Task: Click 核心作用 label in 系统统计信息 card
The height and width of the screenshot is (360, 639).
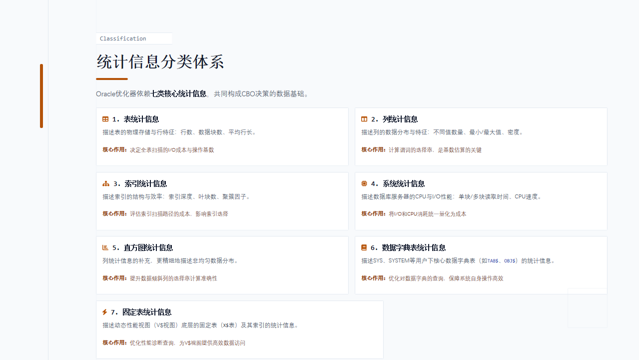Action: 373,214
